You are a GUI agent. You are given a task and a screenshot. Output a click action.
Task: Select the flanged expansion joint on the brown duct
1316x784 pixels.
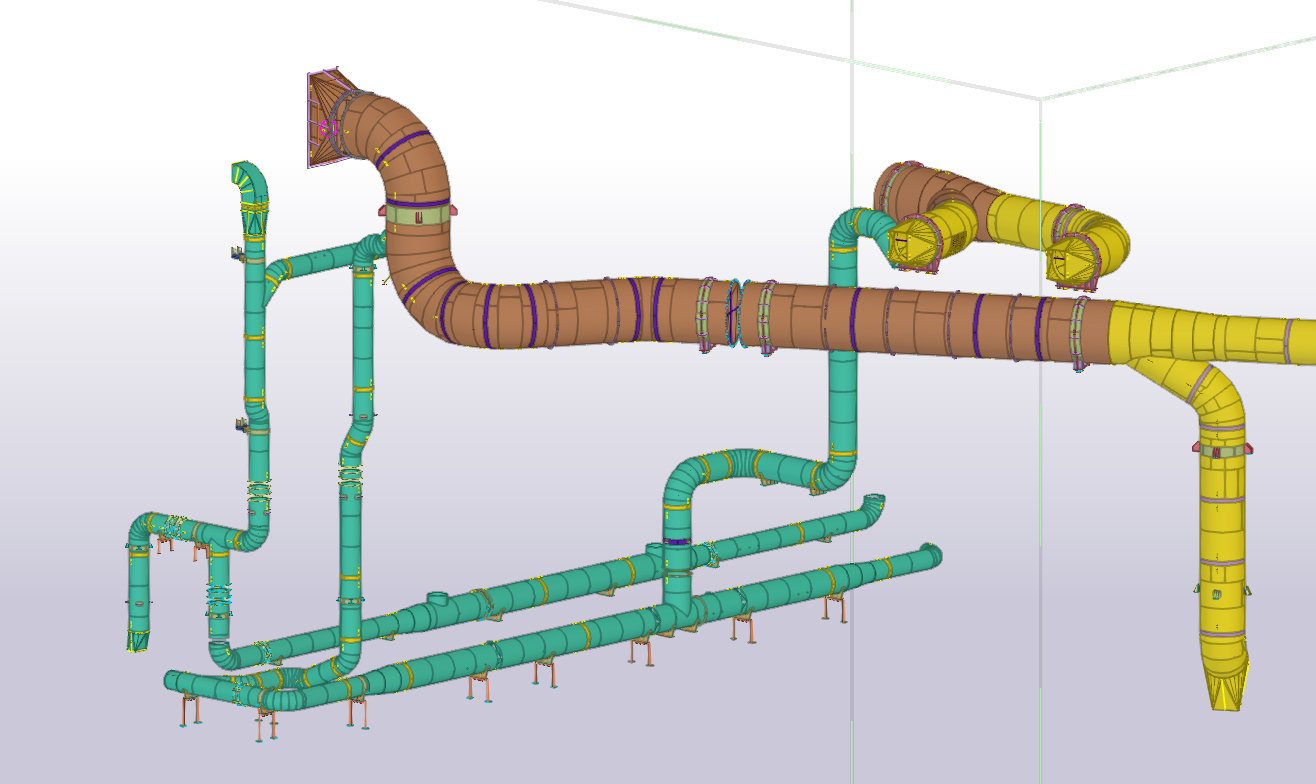click(x=737, y=313)
